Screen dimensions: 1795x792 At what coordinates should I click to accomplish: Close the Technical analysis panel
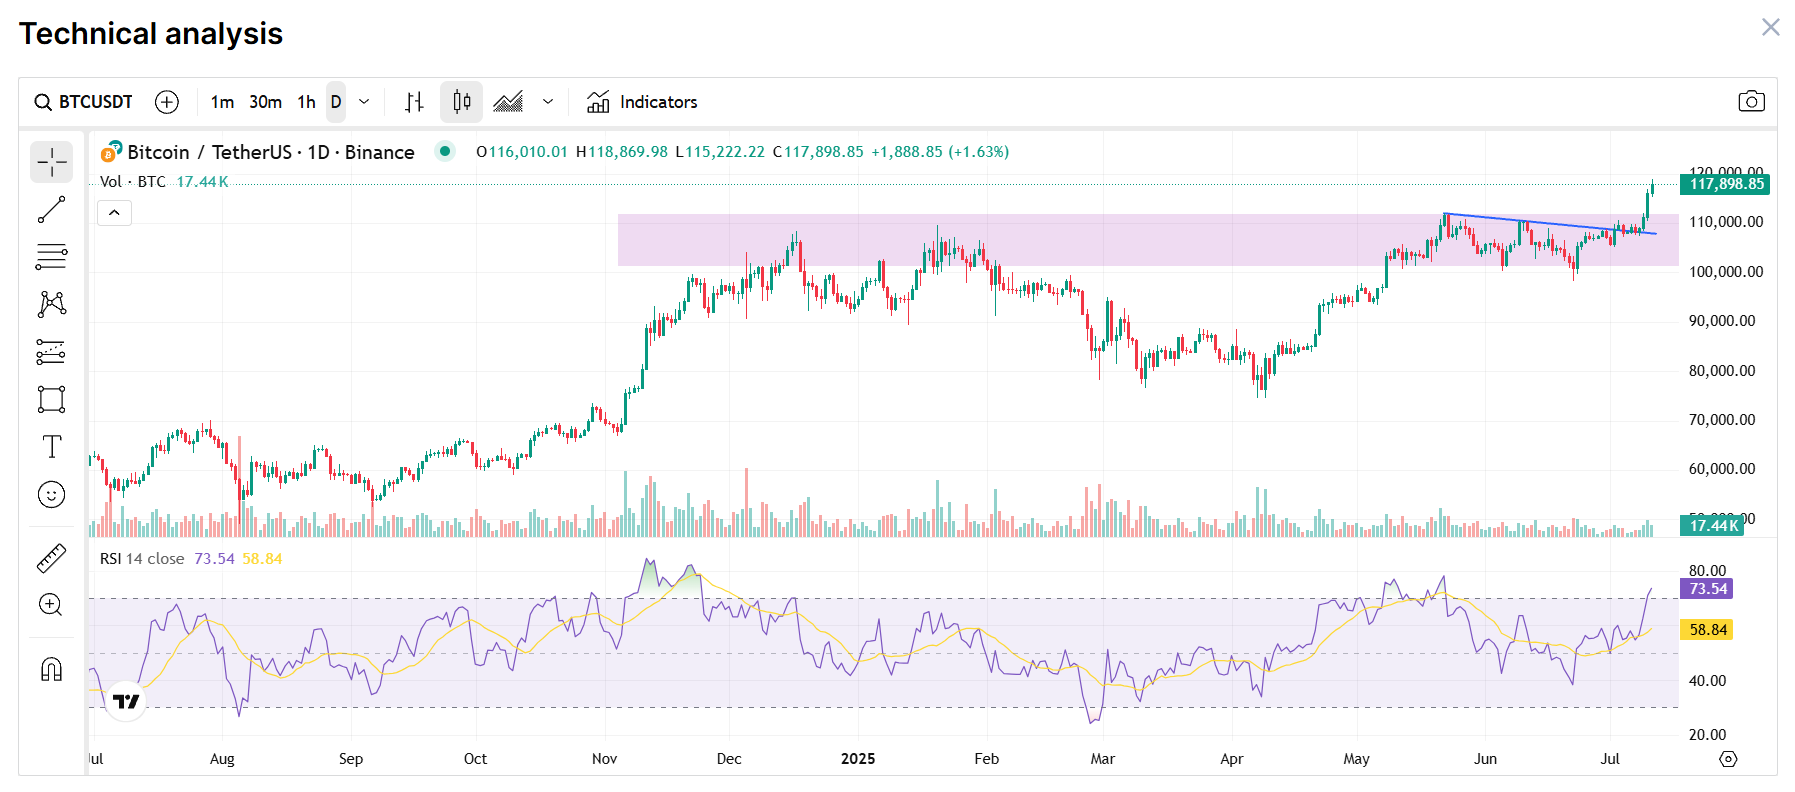click(1770, 27)
